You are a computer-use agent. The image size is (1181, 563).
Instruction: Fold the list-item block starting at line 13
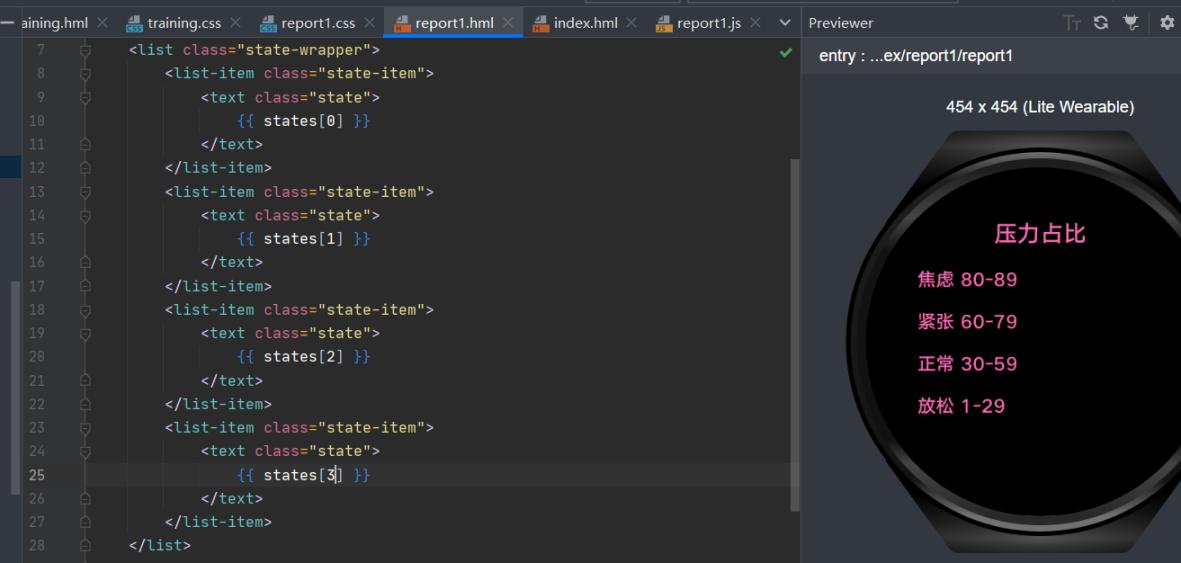[x=86, y=192]
